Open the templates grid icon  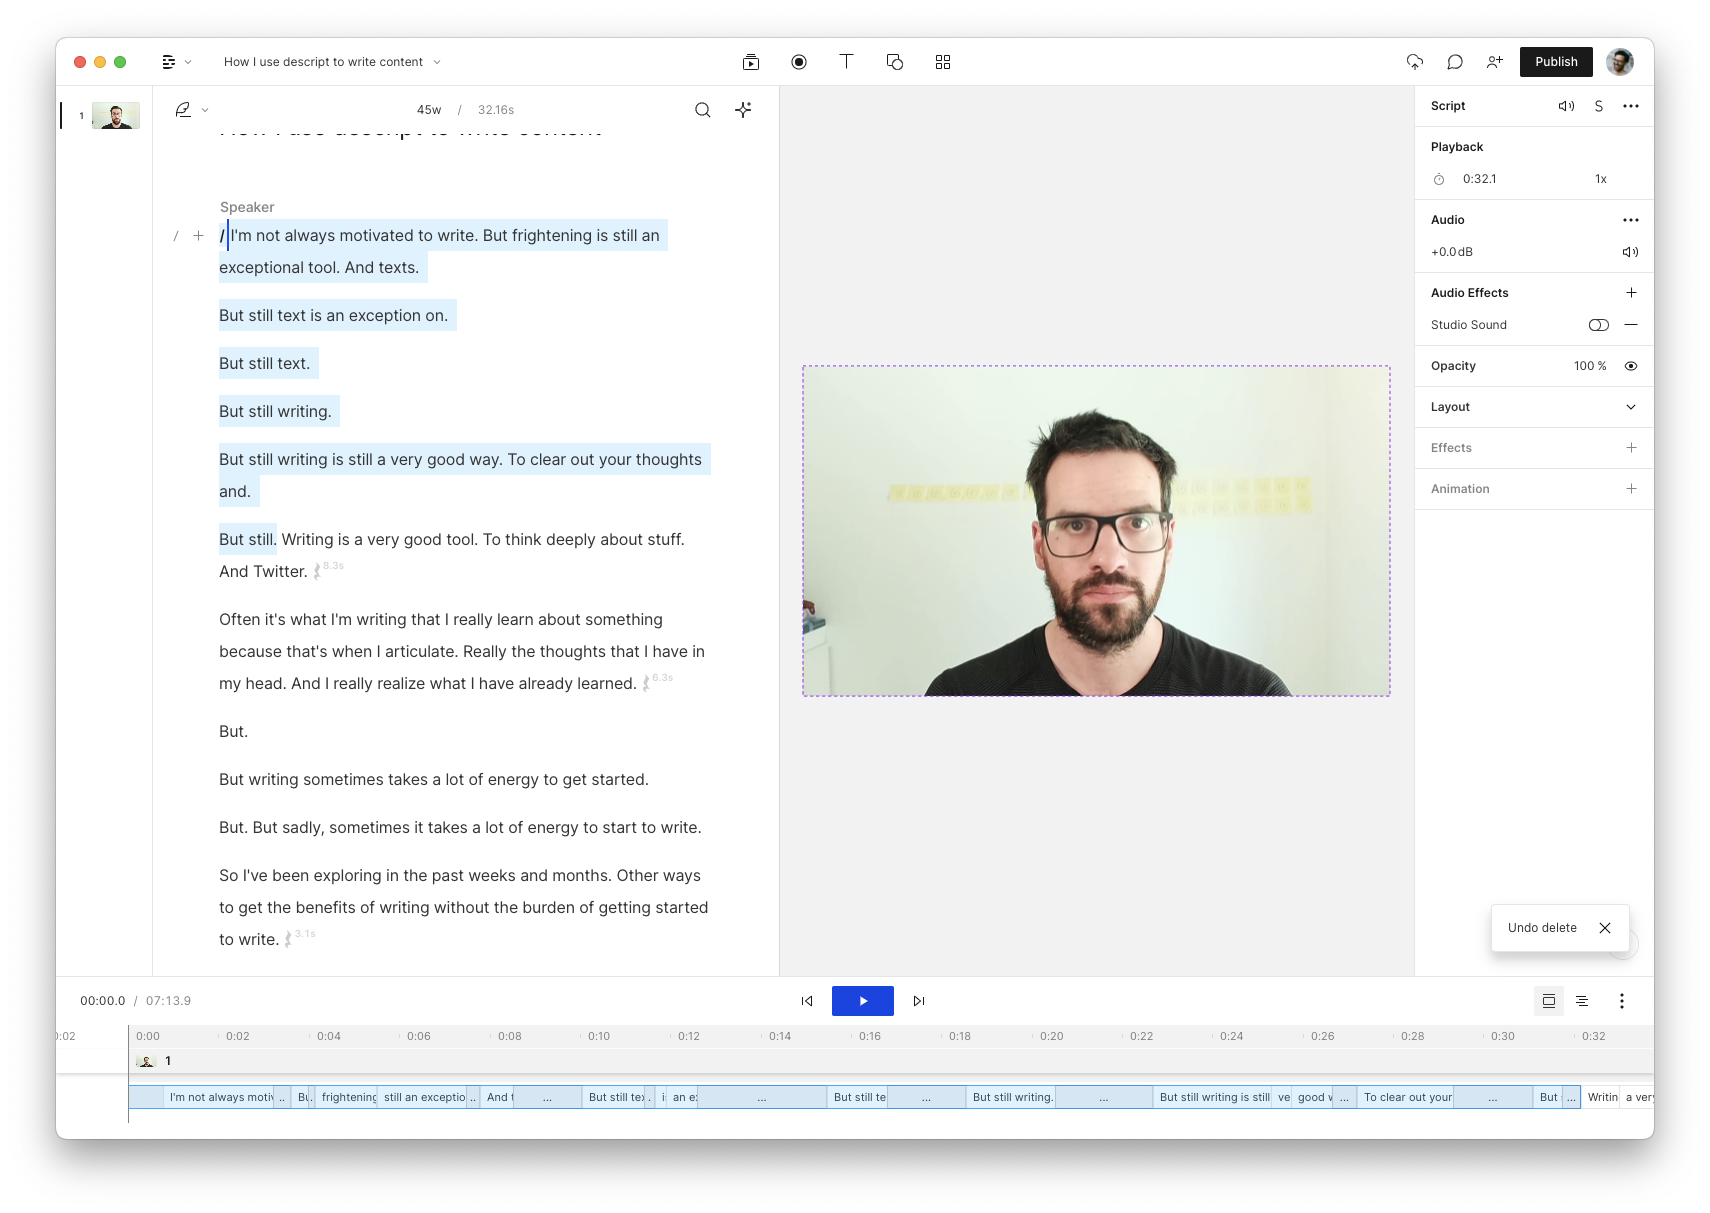pos(943,62)
